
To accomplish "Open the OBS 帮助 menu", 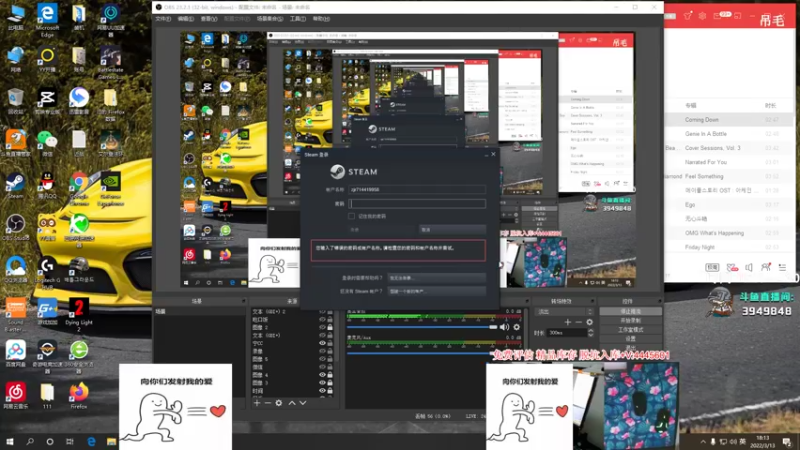I will [321, 19].
